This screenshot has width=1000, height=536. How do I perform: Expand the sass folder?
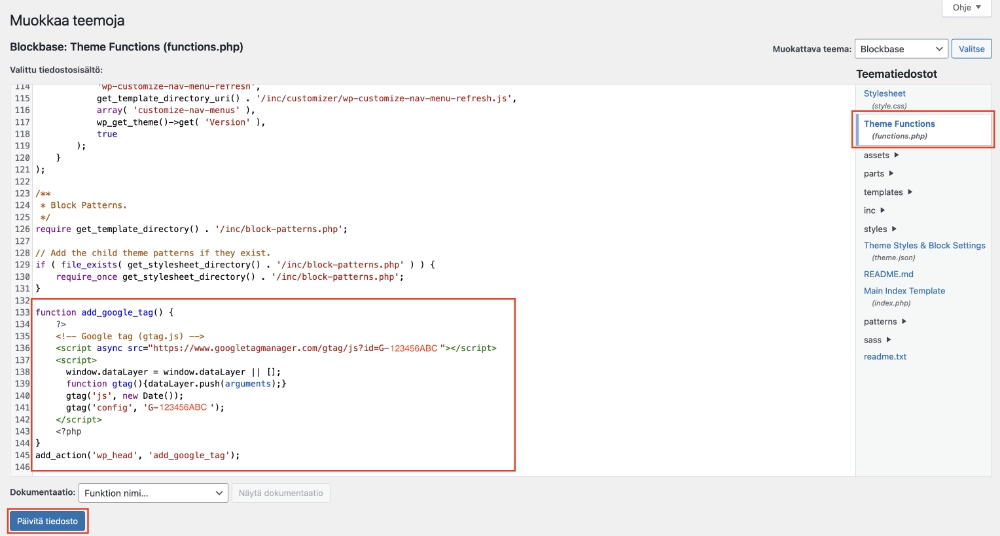pos(877,340)
